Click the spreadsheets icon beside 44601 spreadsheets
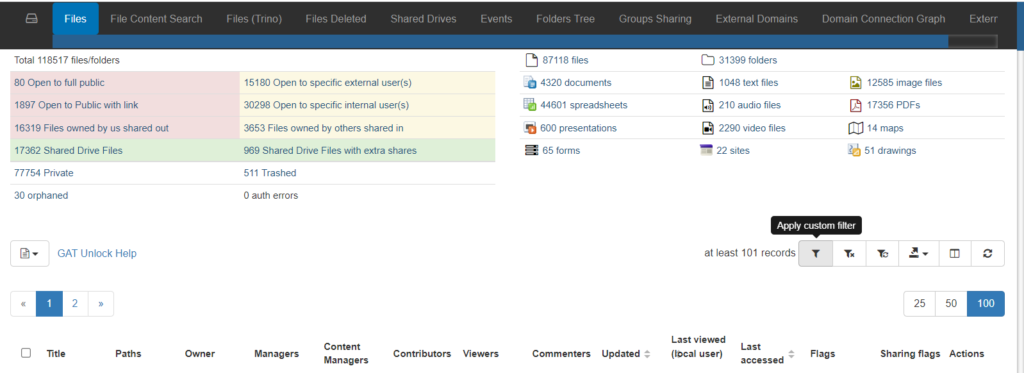This screenshot has height=373, width=1024. tap(530, 105)
